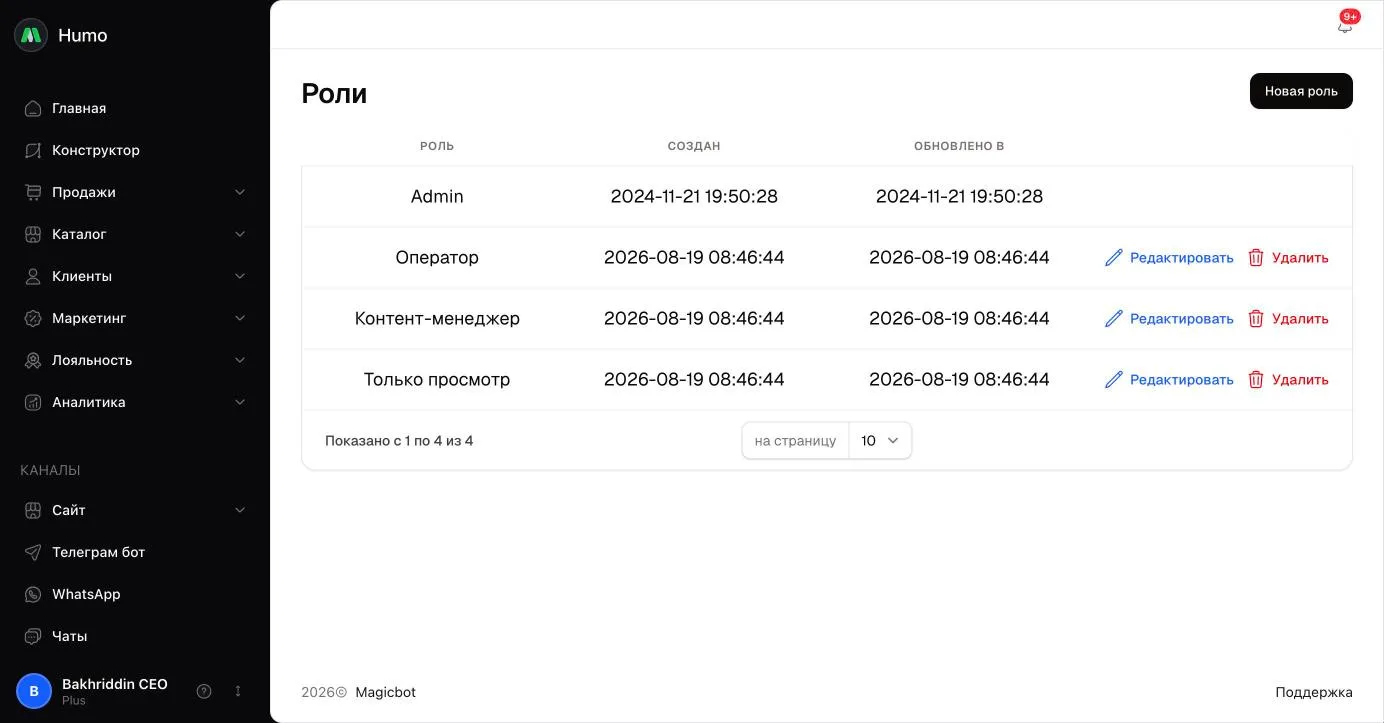Image resolution: width=1384 pixels, height=723 pixels.
Task: Expand the Аналитика menu chevron
Action: pyautogui.click(x=240, y=402)
